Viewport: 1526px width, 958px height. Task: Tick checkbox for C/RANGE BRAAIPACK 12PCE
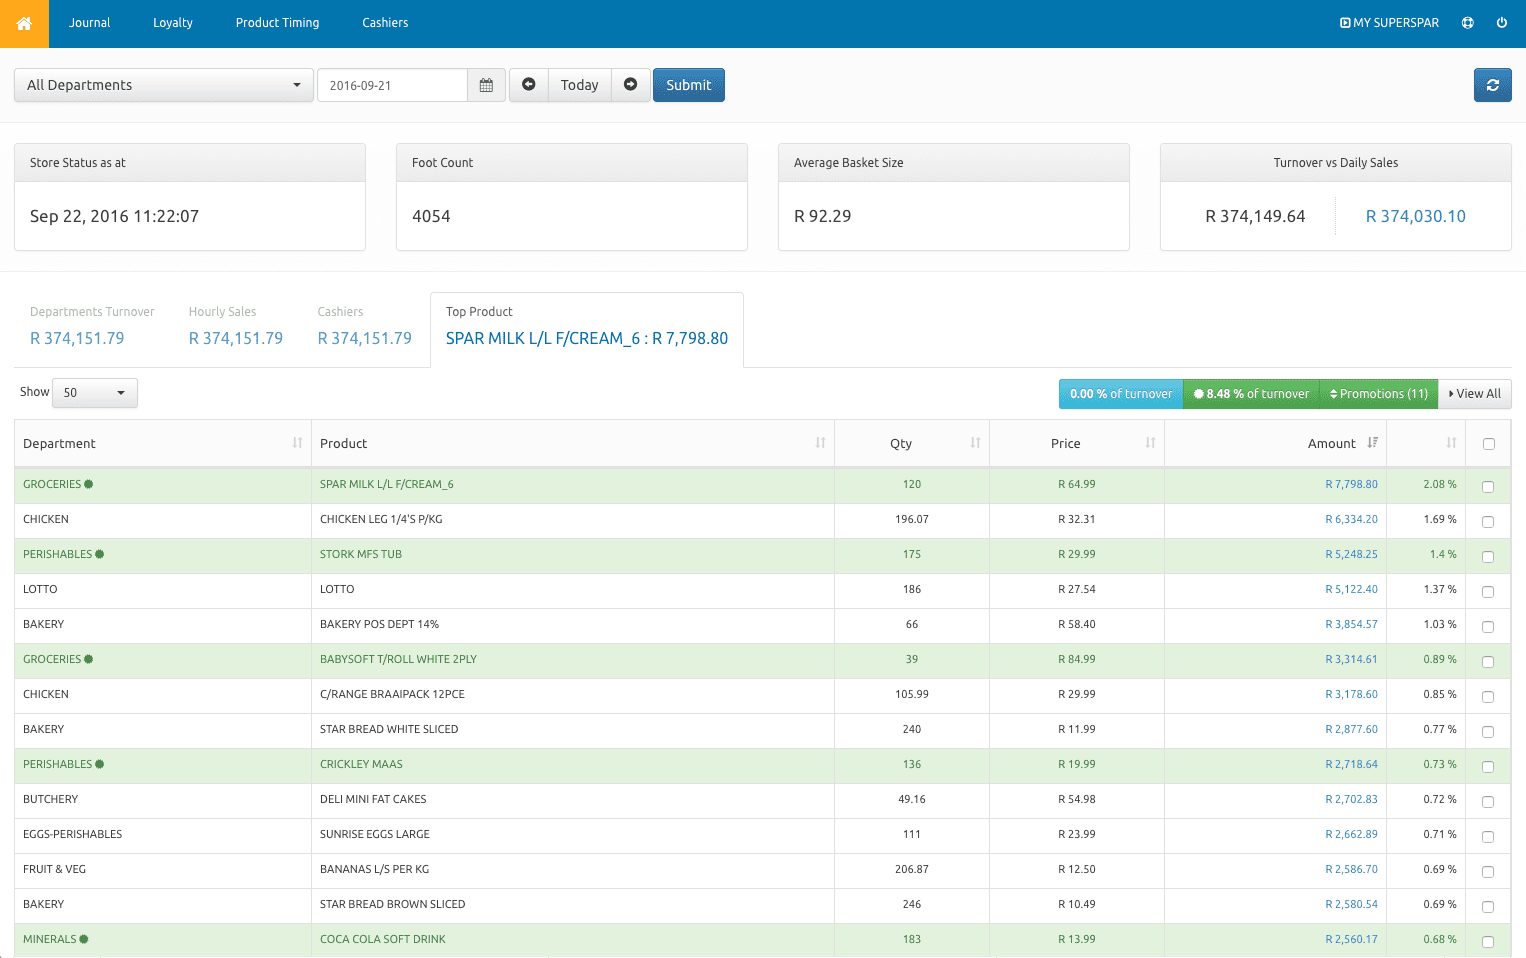pyautogui.click(x=1488, y=697)
